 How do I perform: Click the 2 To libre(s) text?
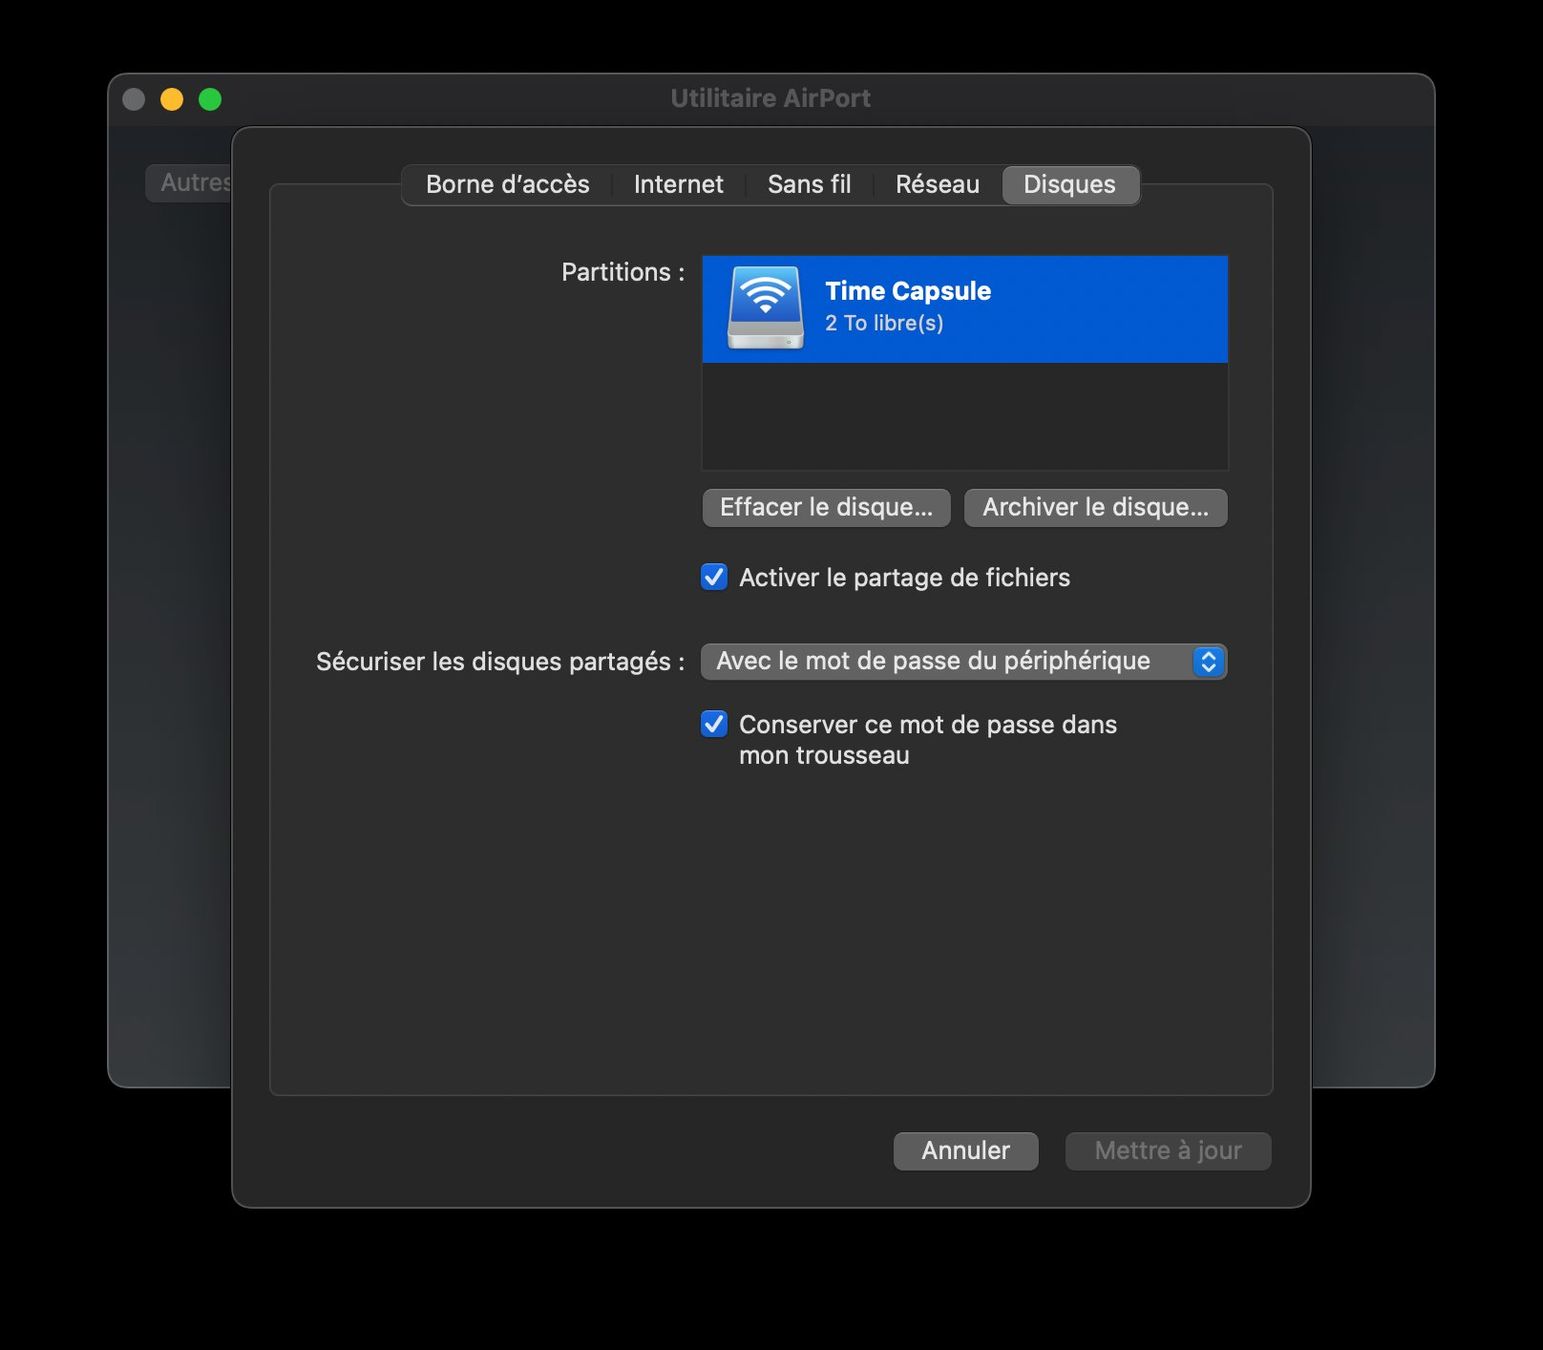coord(884,323)
